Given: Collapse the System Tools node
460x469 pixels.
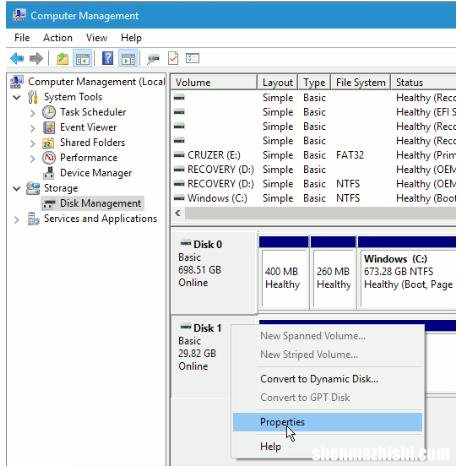Looking at the screenshot, I should (x=17, y=97).
